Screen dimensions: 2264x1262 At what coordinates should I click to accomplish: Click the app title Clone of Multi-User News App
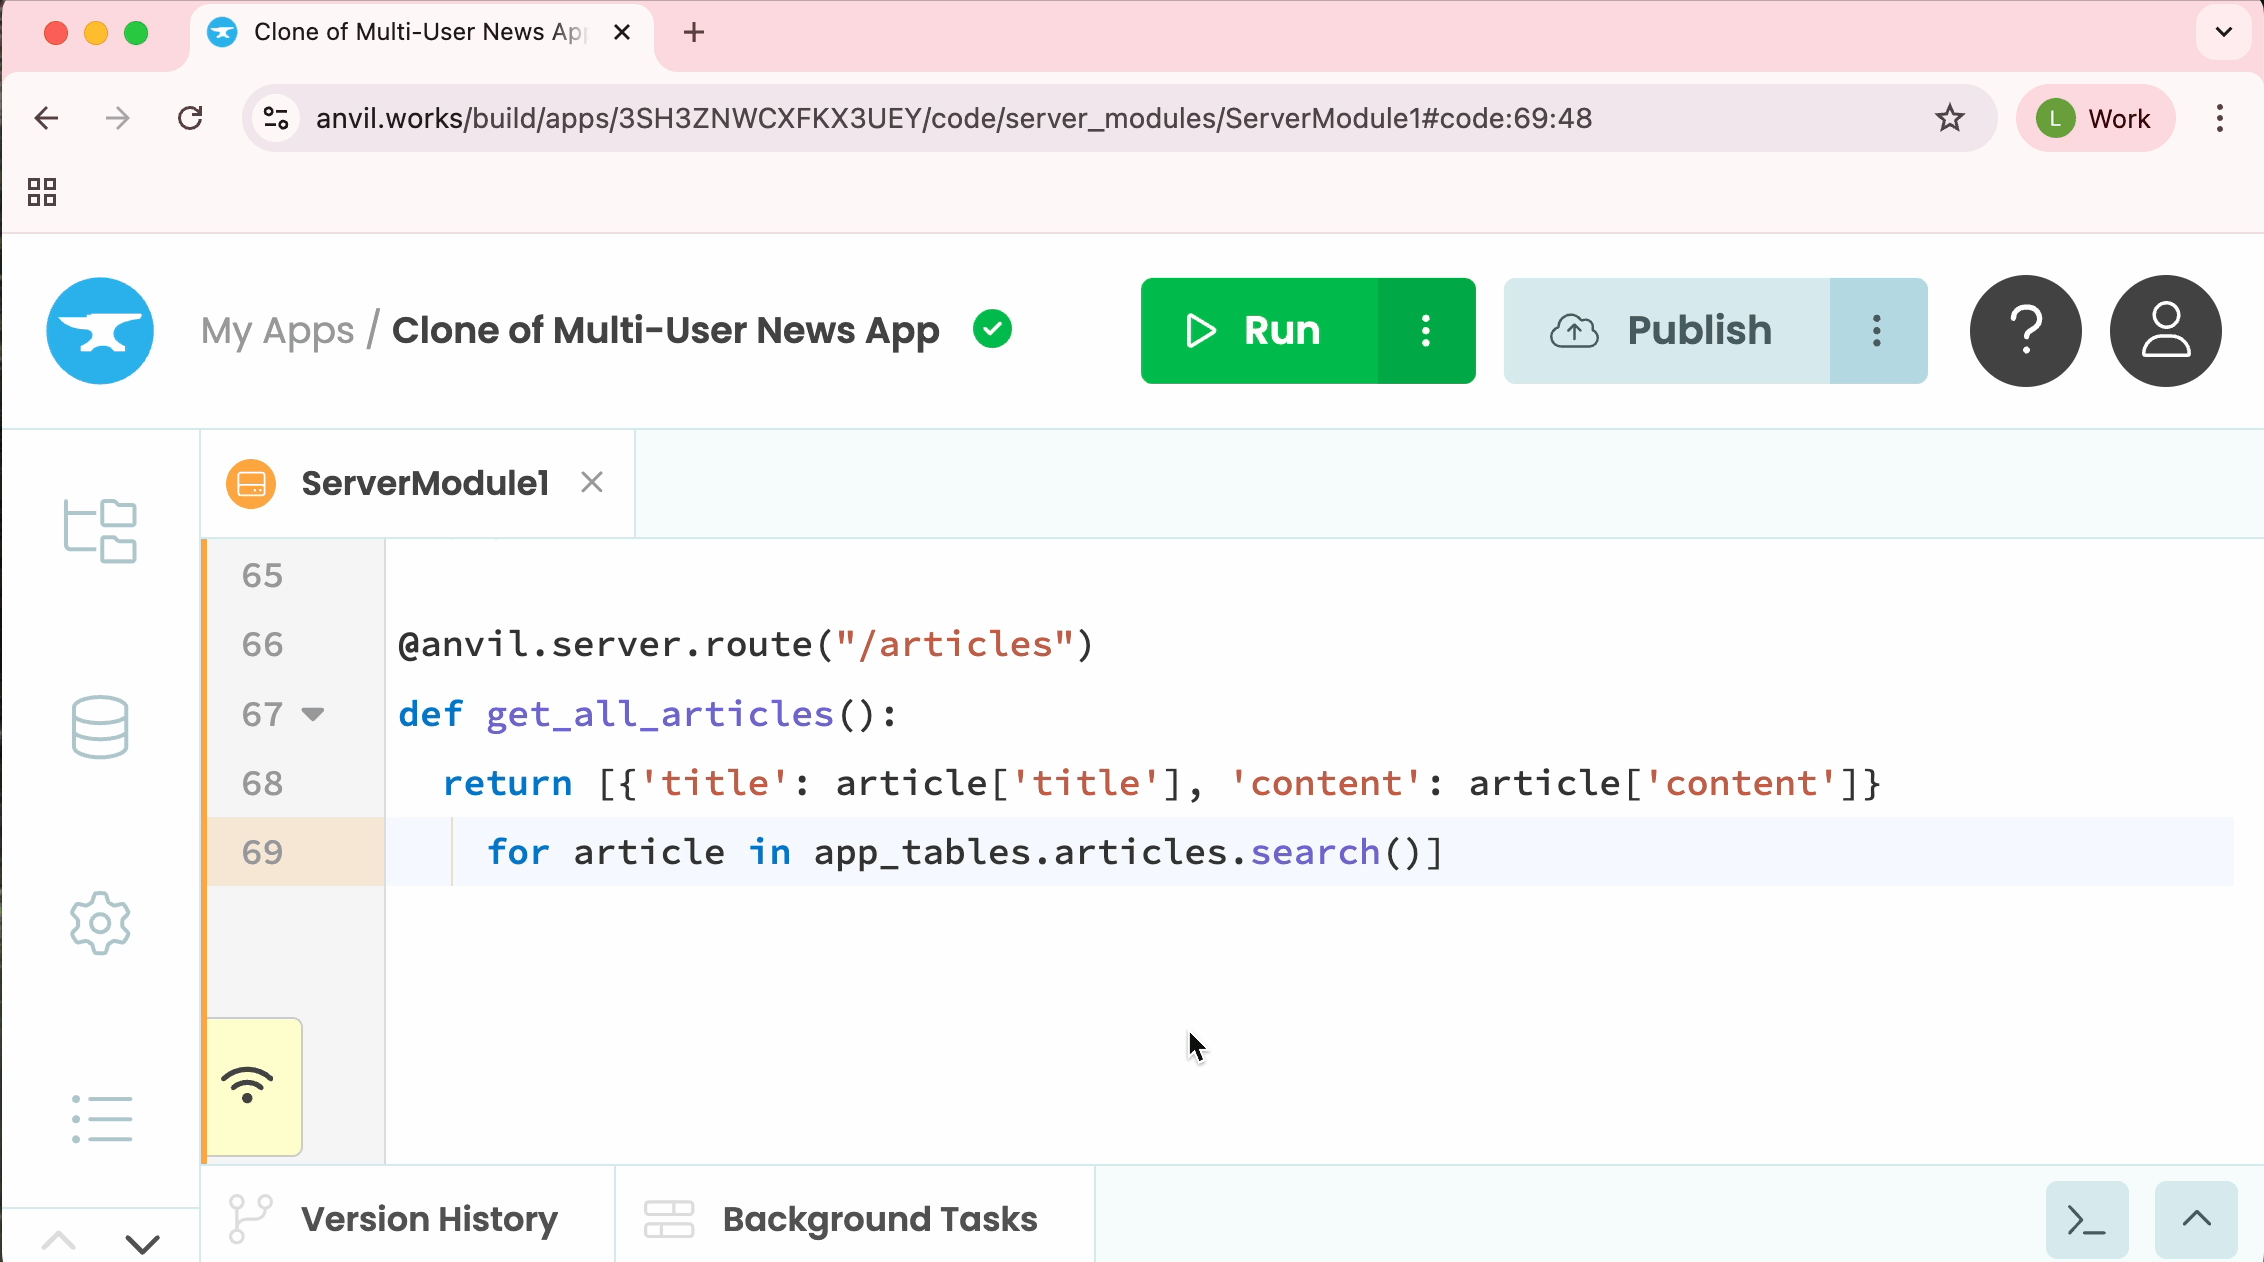click(x=665, y=331)
